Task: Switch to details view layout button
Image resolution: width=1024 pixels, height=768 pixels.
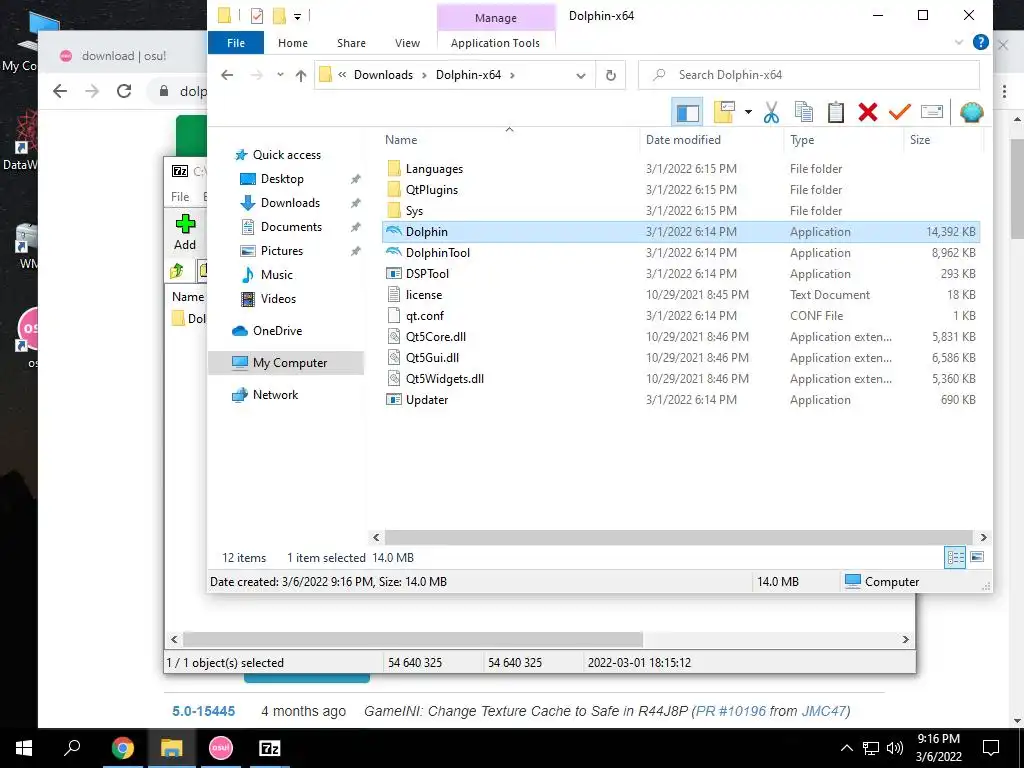Action: 955,558
